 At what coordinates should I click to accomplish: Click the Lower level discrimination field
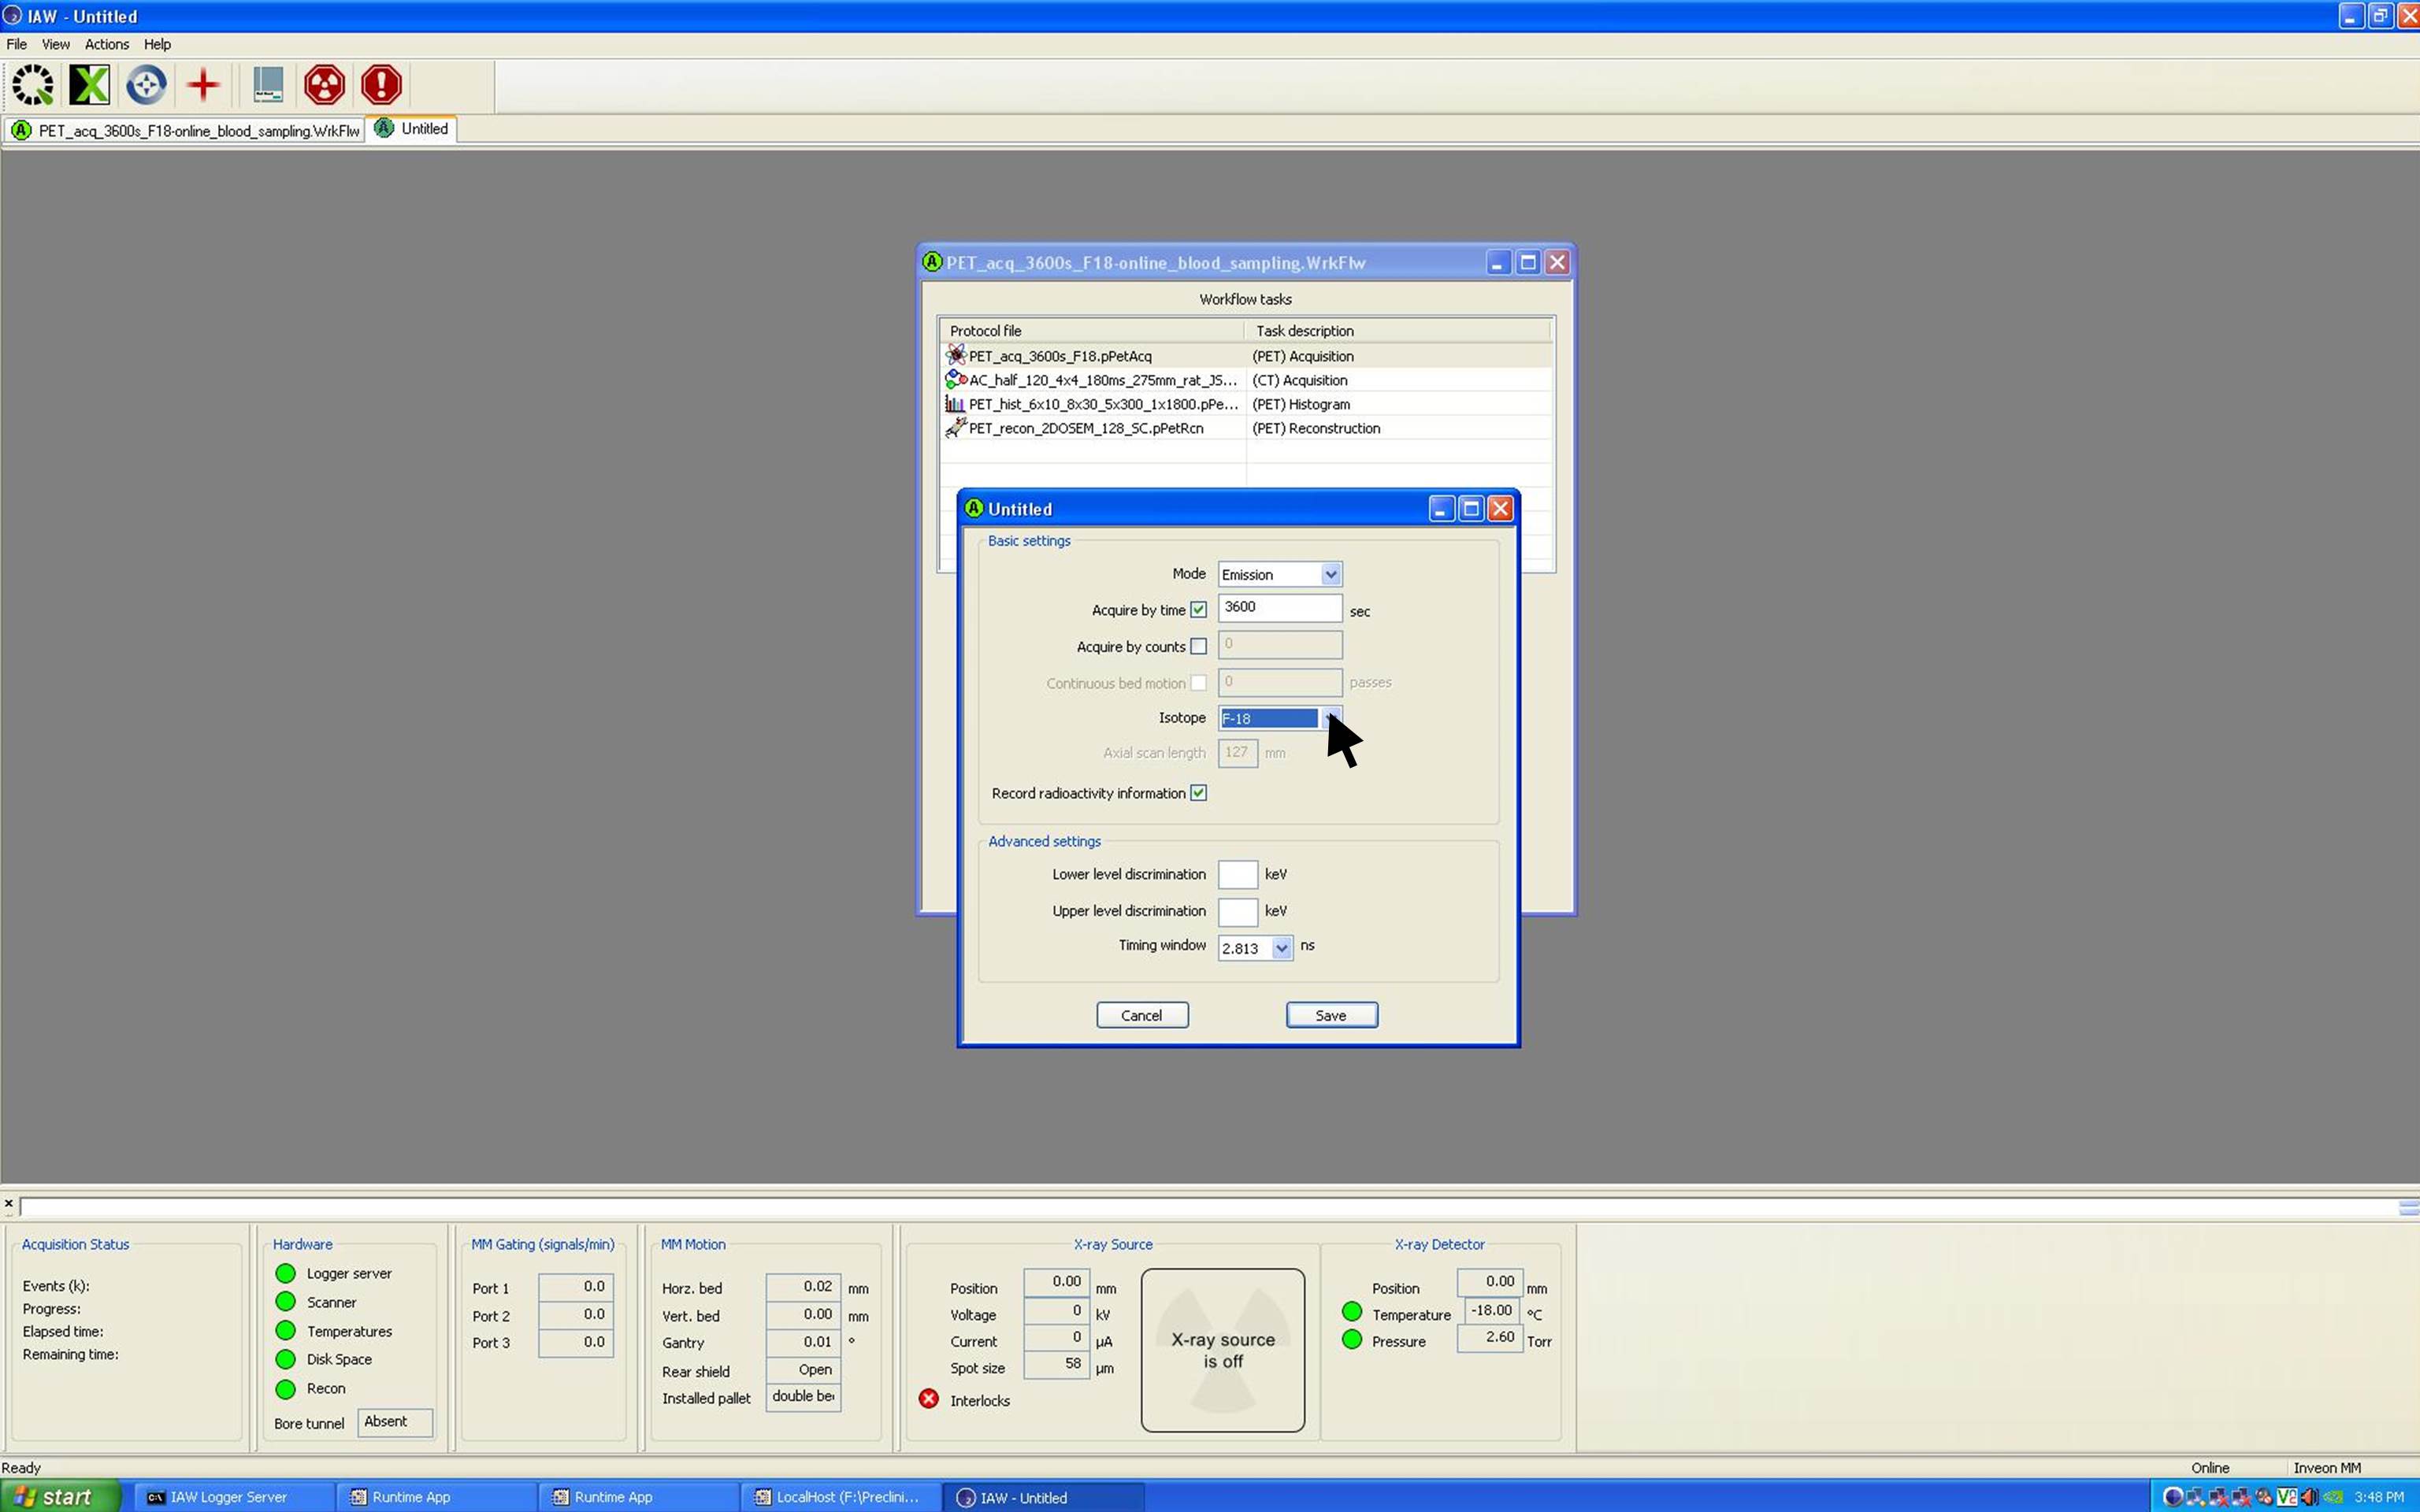pyautogui.click(x=1237, y=875)
